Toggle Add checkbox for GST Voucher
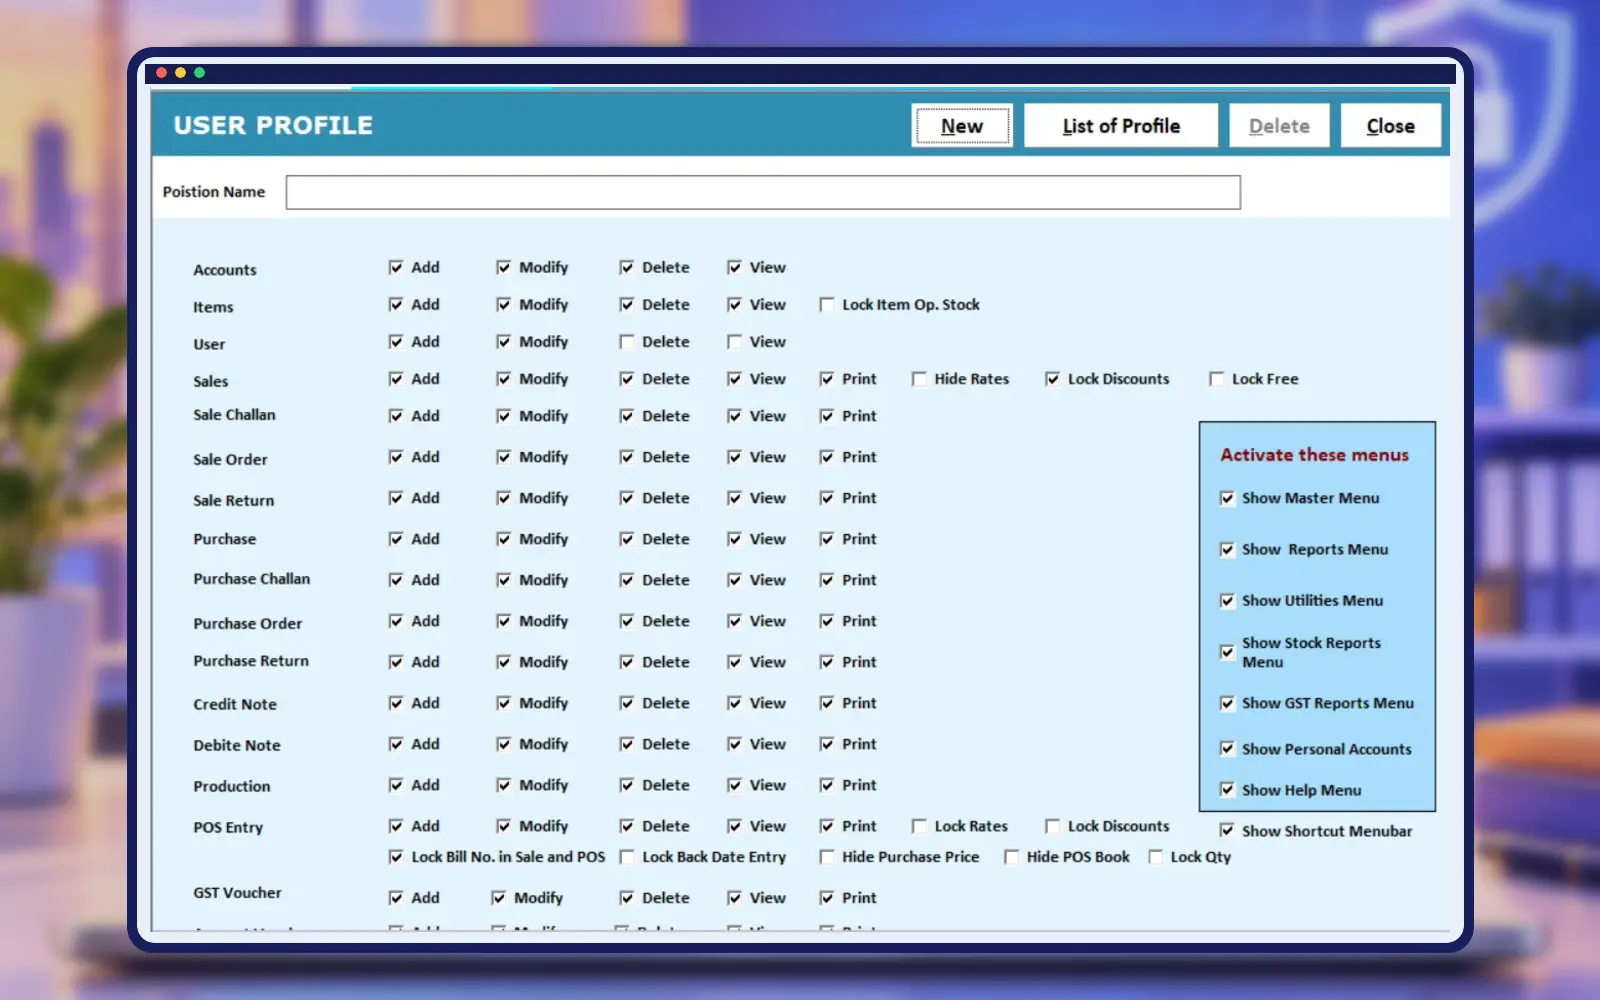This screenshot has width=1600, height=1000. (x=396, y=898)
